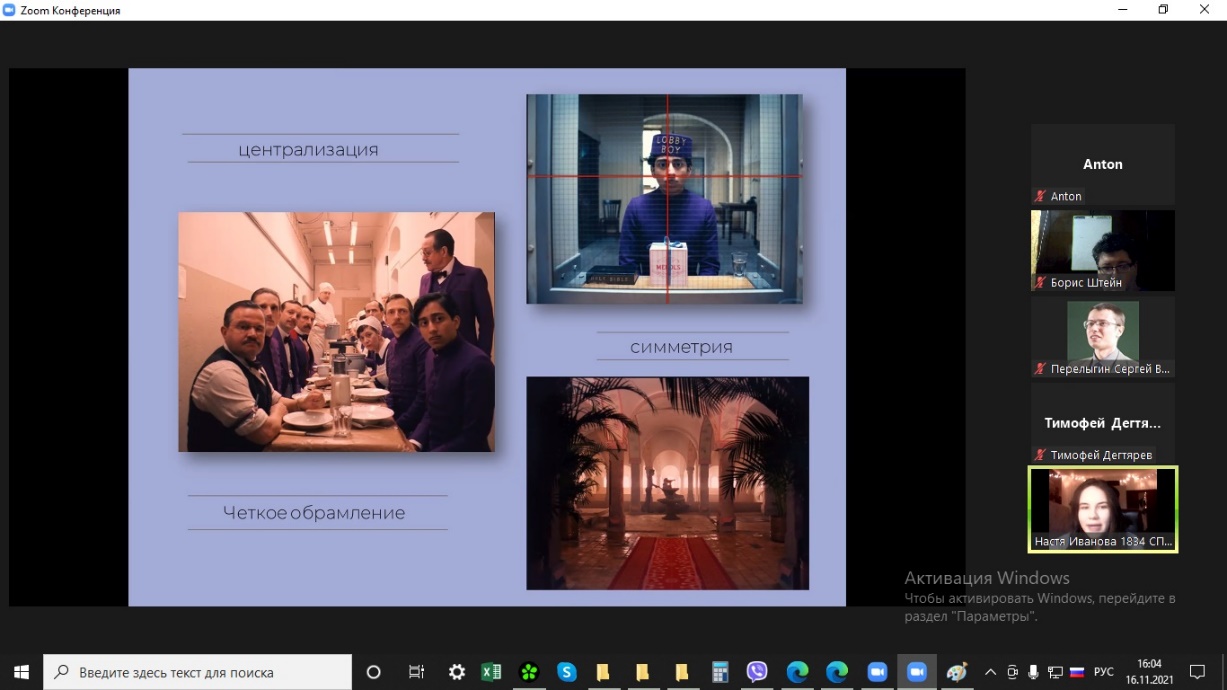Click muted microphone icon beside Перелыгин Сергей
The width and height of the screenshot is (1227, 690).
[x=1041, y=369]
